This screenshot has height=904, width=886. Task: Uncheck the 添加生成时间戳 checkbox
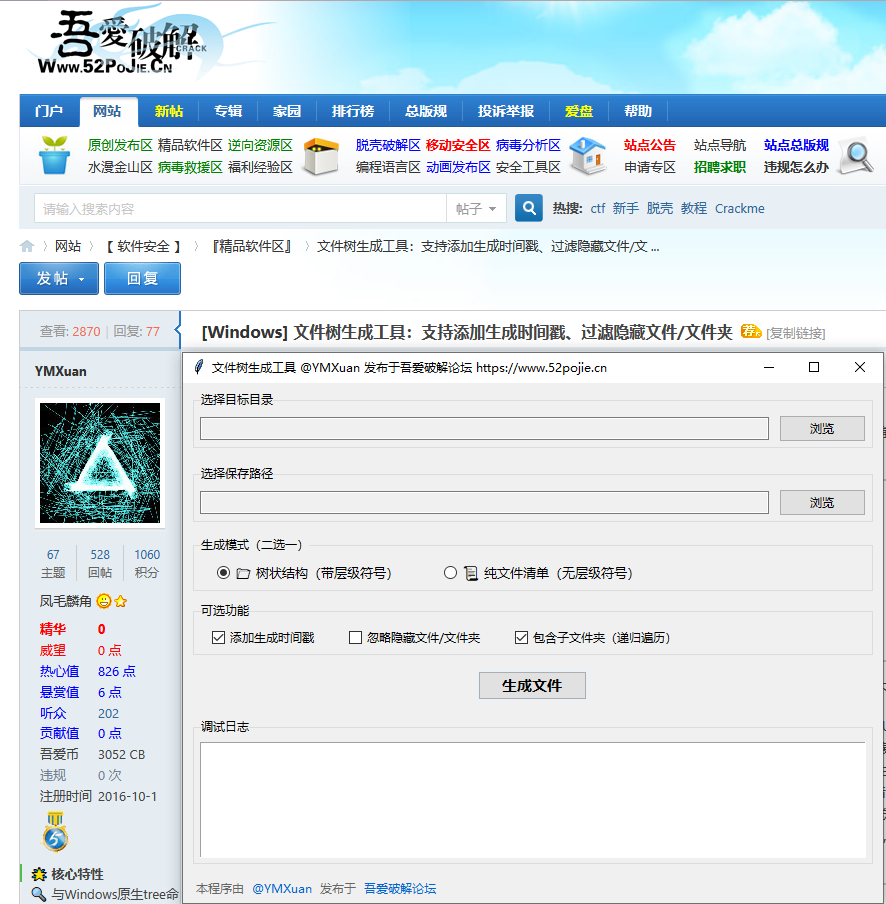click(218, 638)
